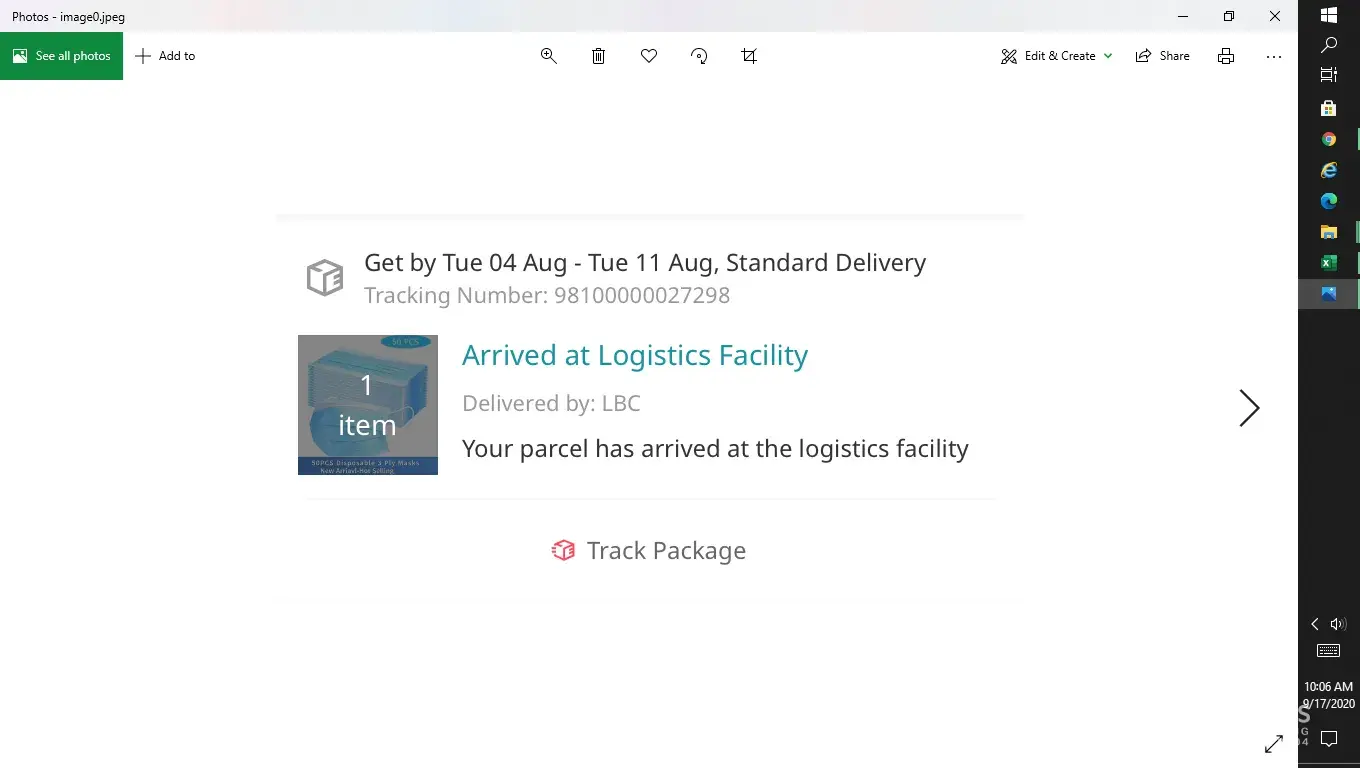Screen dimensions: 1360x768
Task: Click the volume speaker tray icon
Action: click(1338, 624)
